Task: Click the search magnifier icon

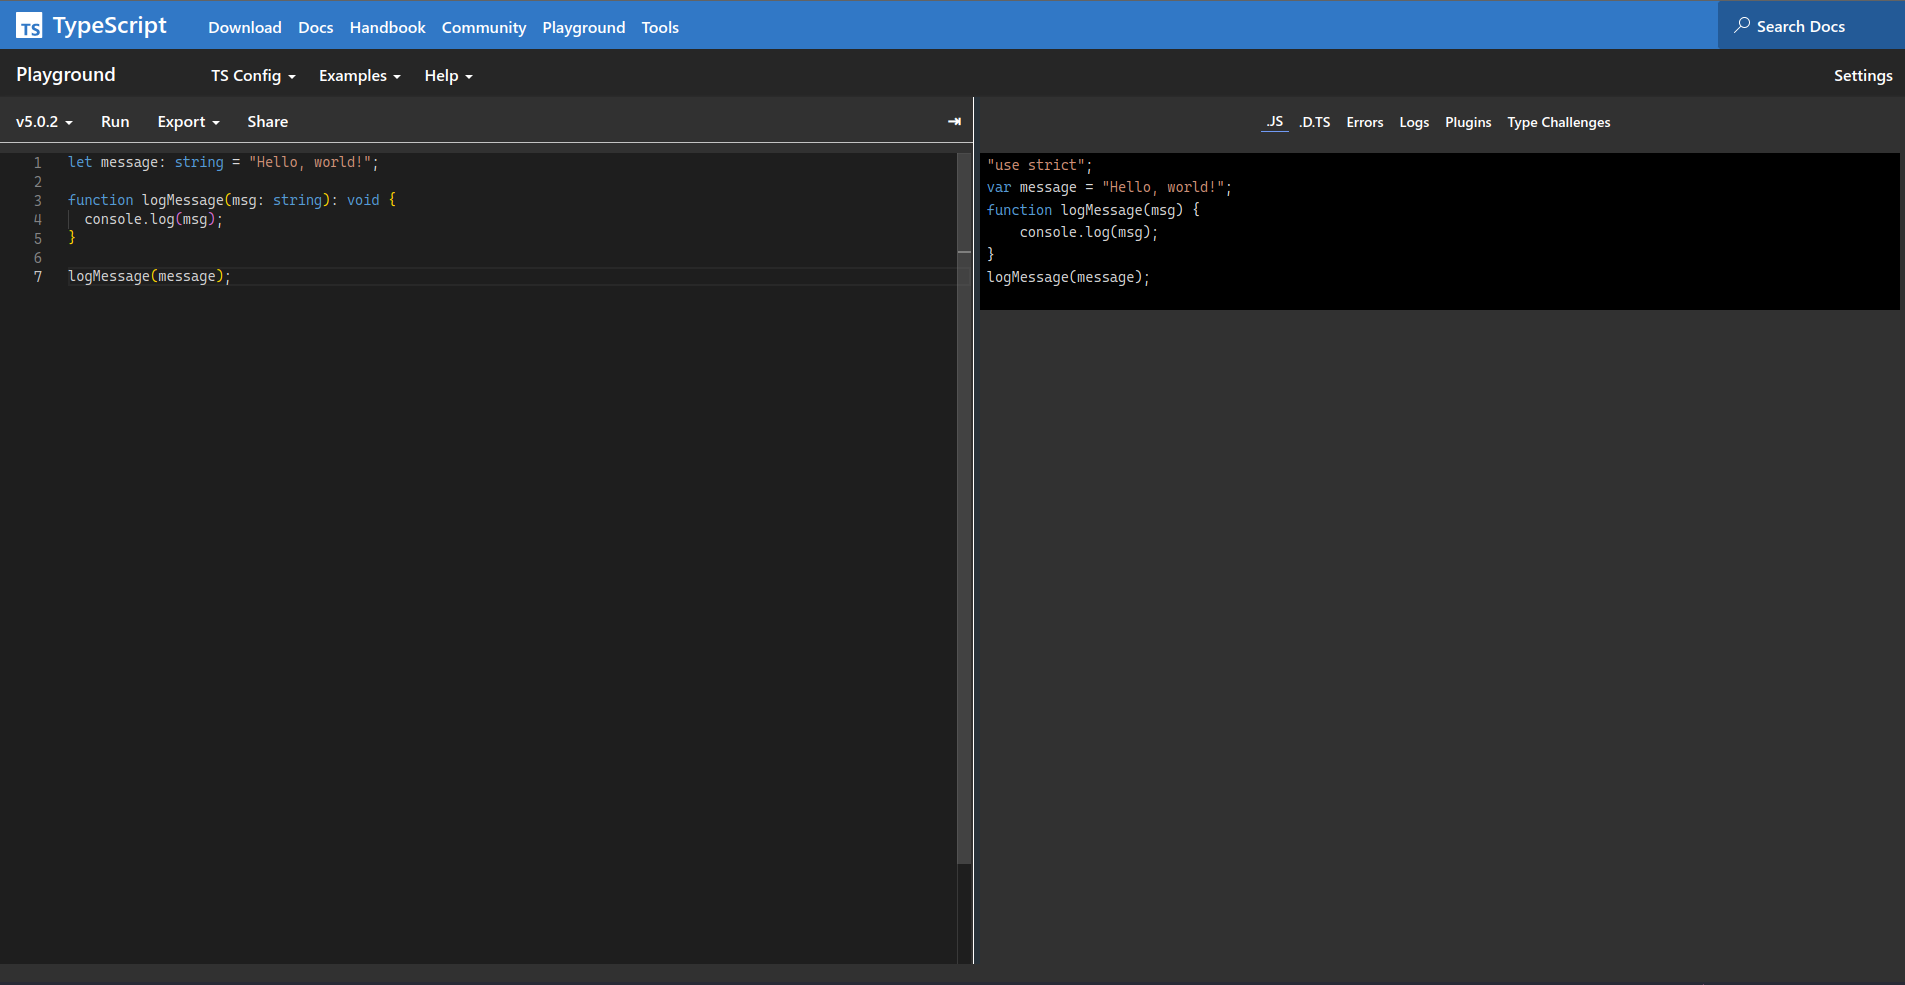Action: [1742, 25]
